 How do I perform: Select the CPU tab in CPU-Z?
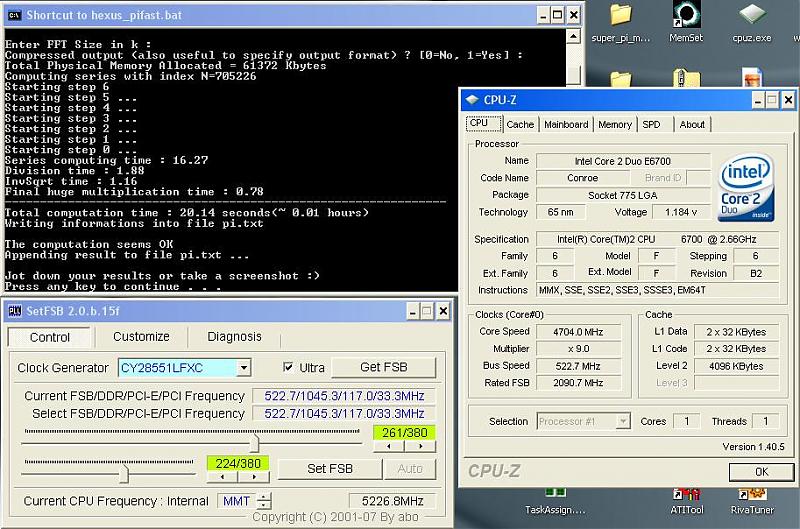484,123
